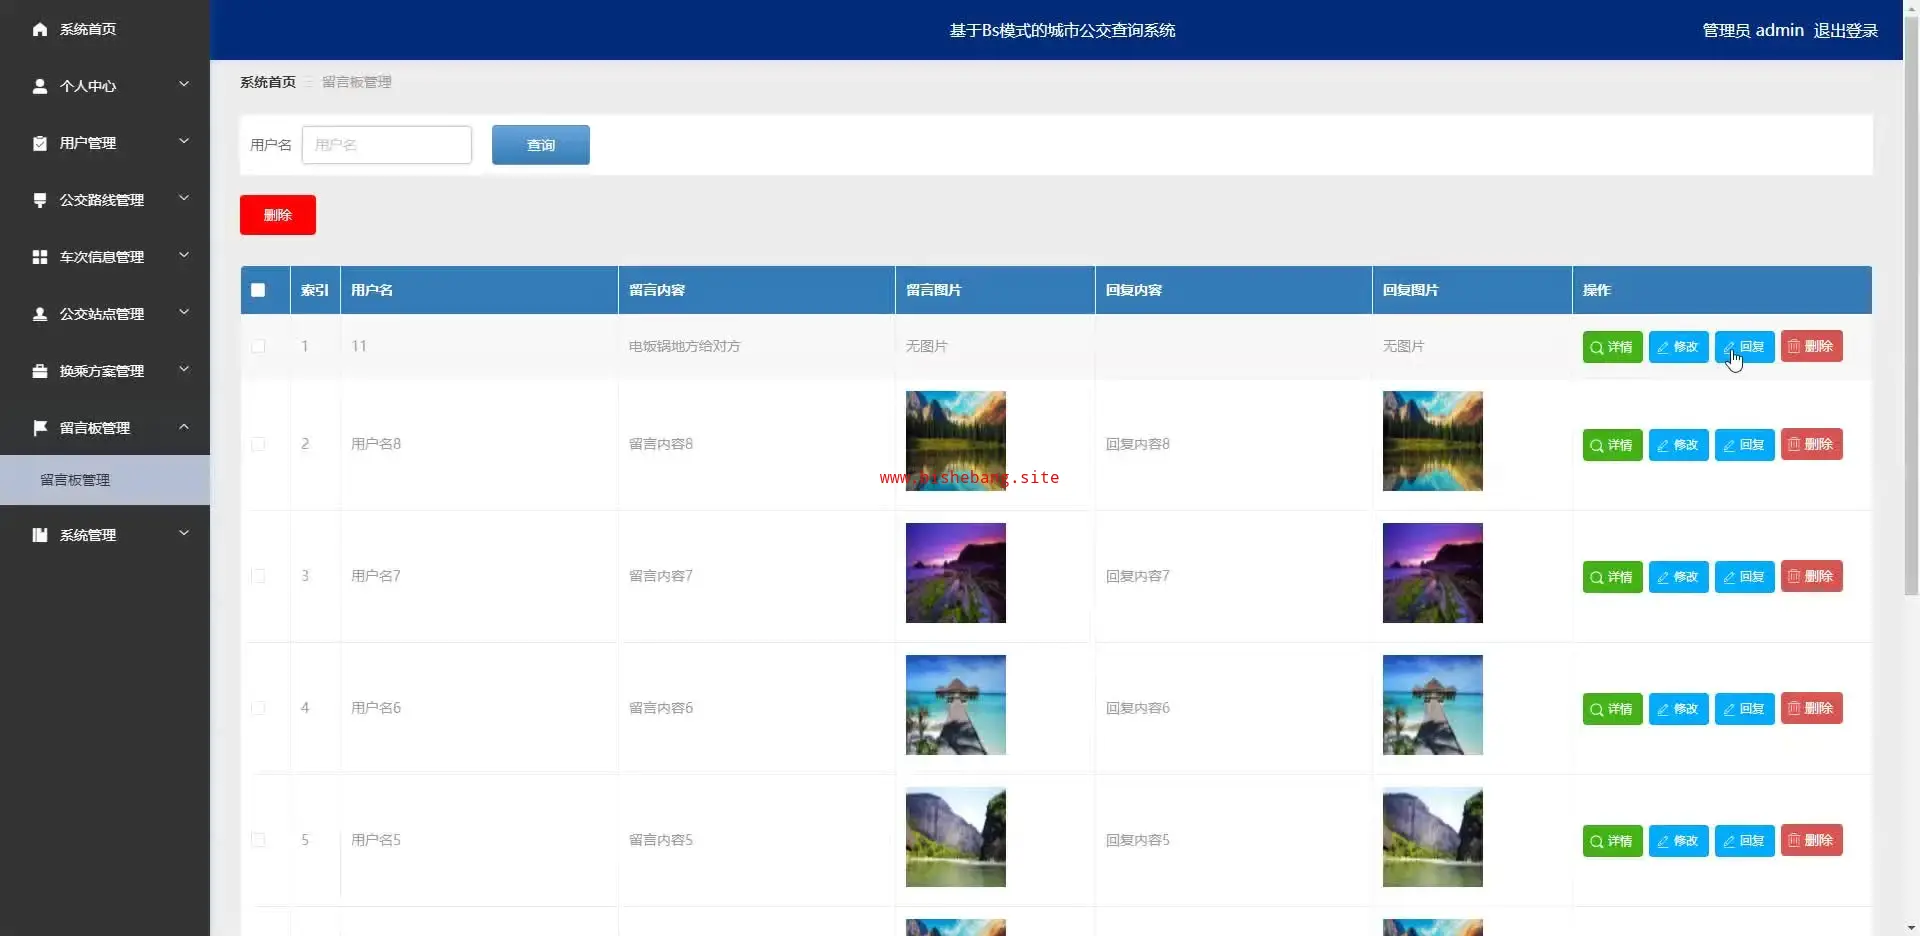Expand the 系统管理 chevron arrow
The width and height of the screenshot is (1920, 936).
184,534
